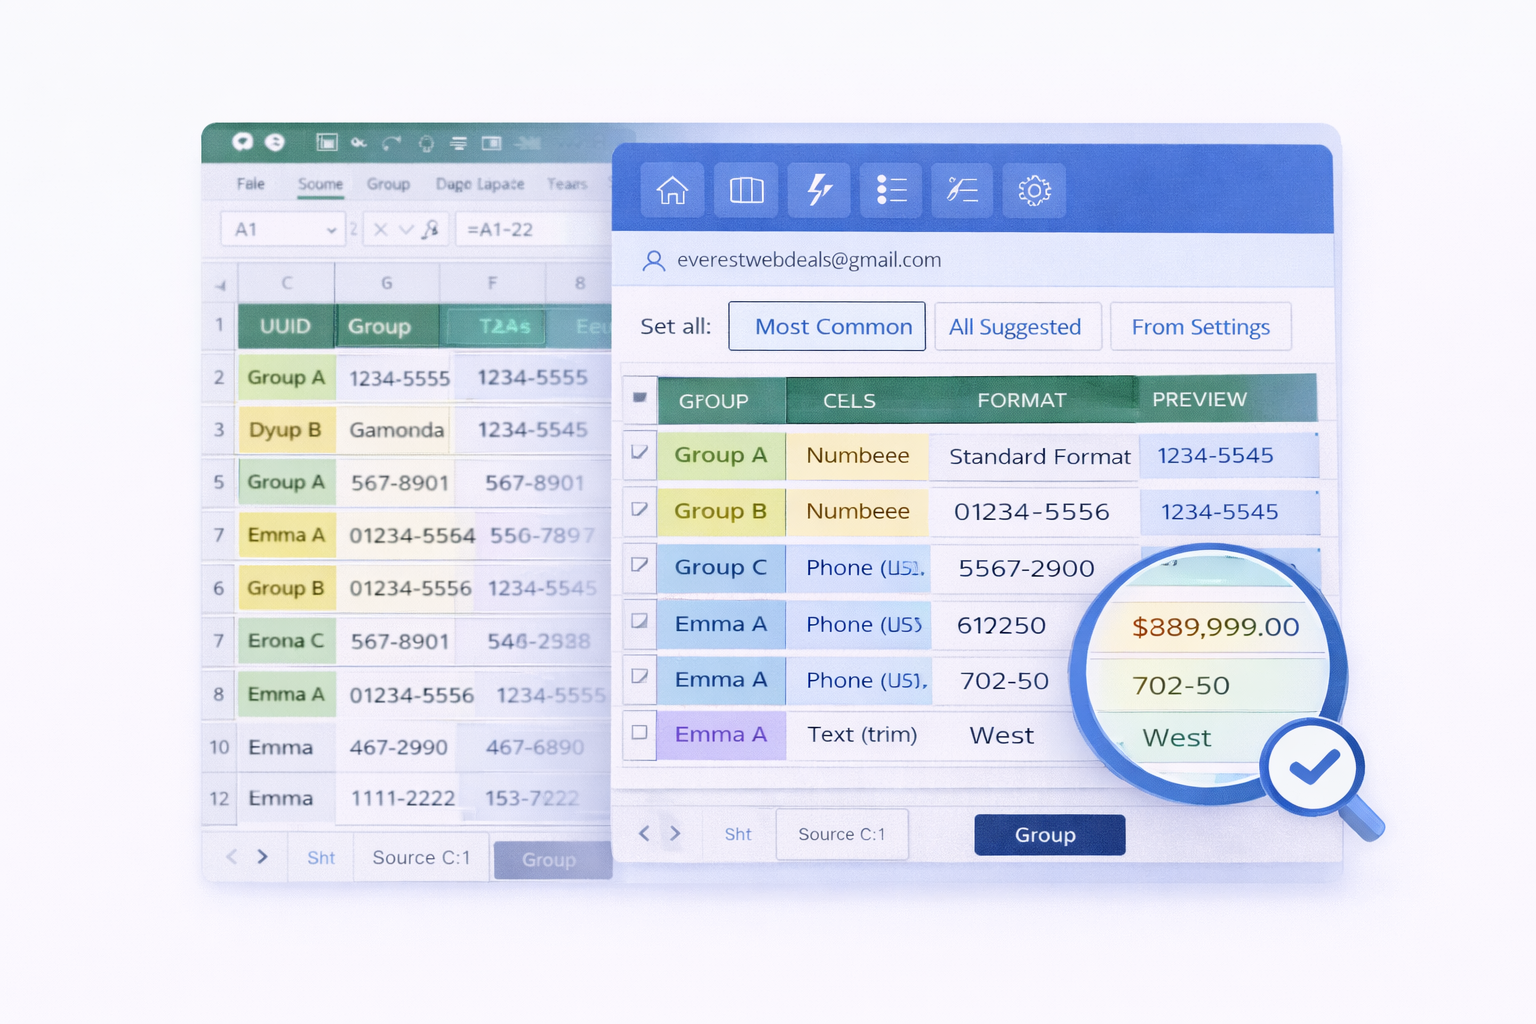Toggle the checkbox for Group C row

[x=640, y=565]
